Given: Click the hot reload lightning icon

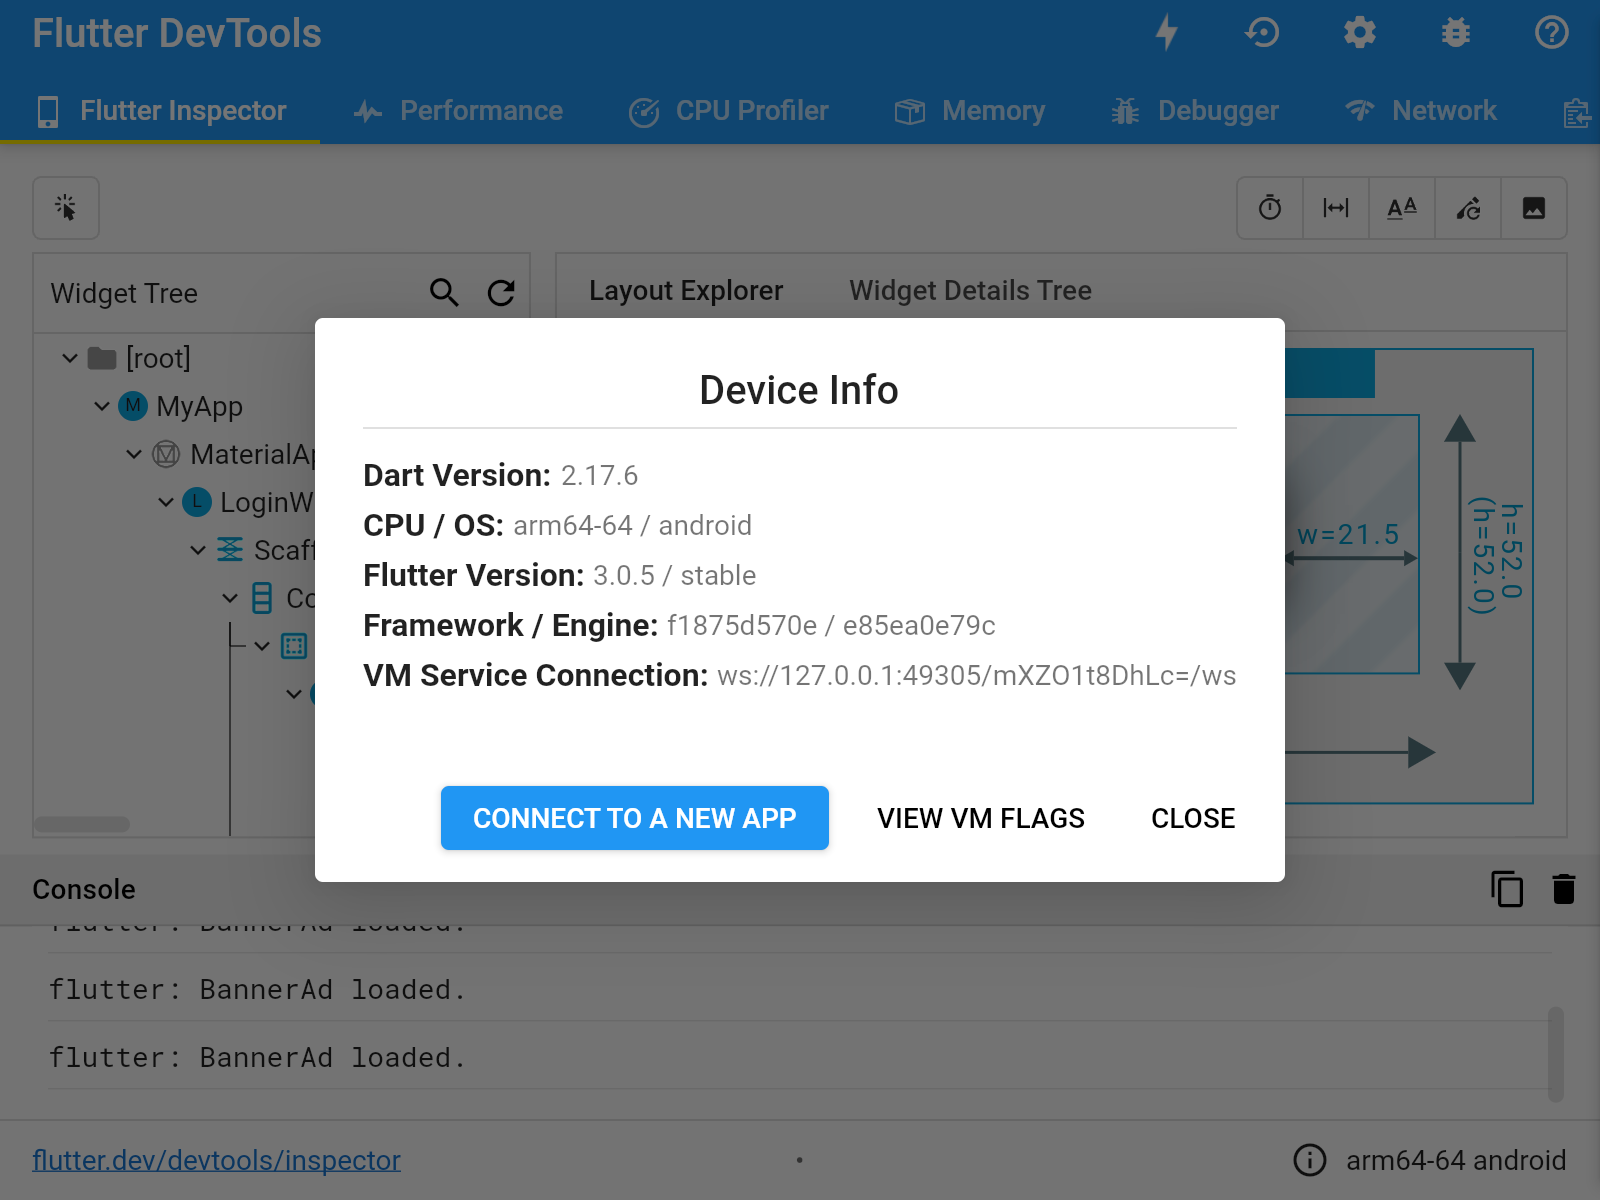Looking at the screenshot, I should (1166, 33).
